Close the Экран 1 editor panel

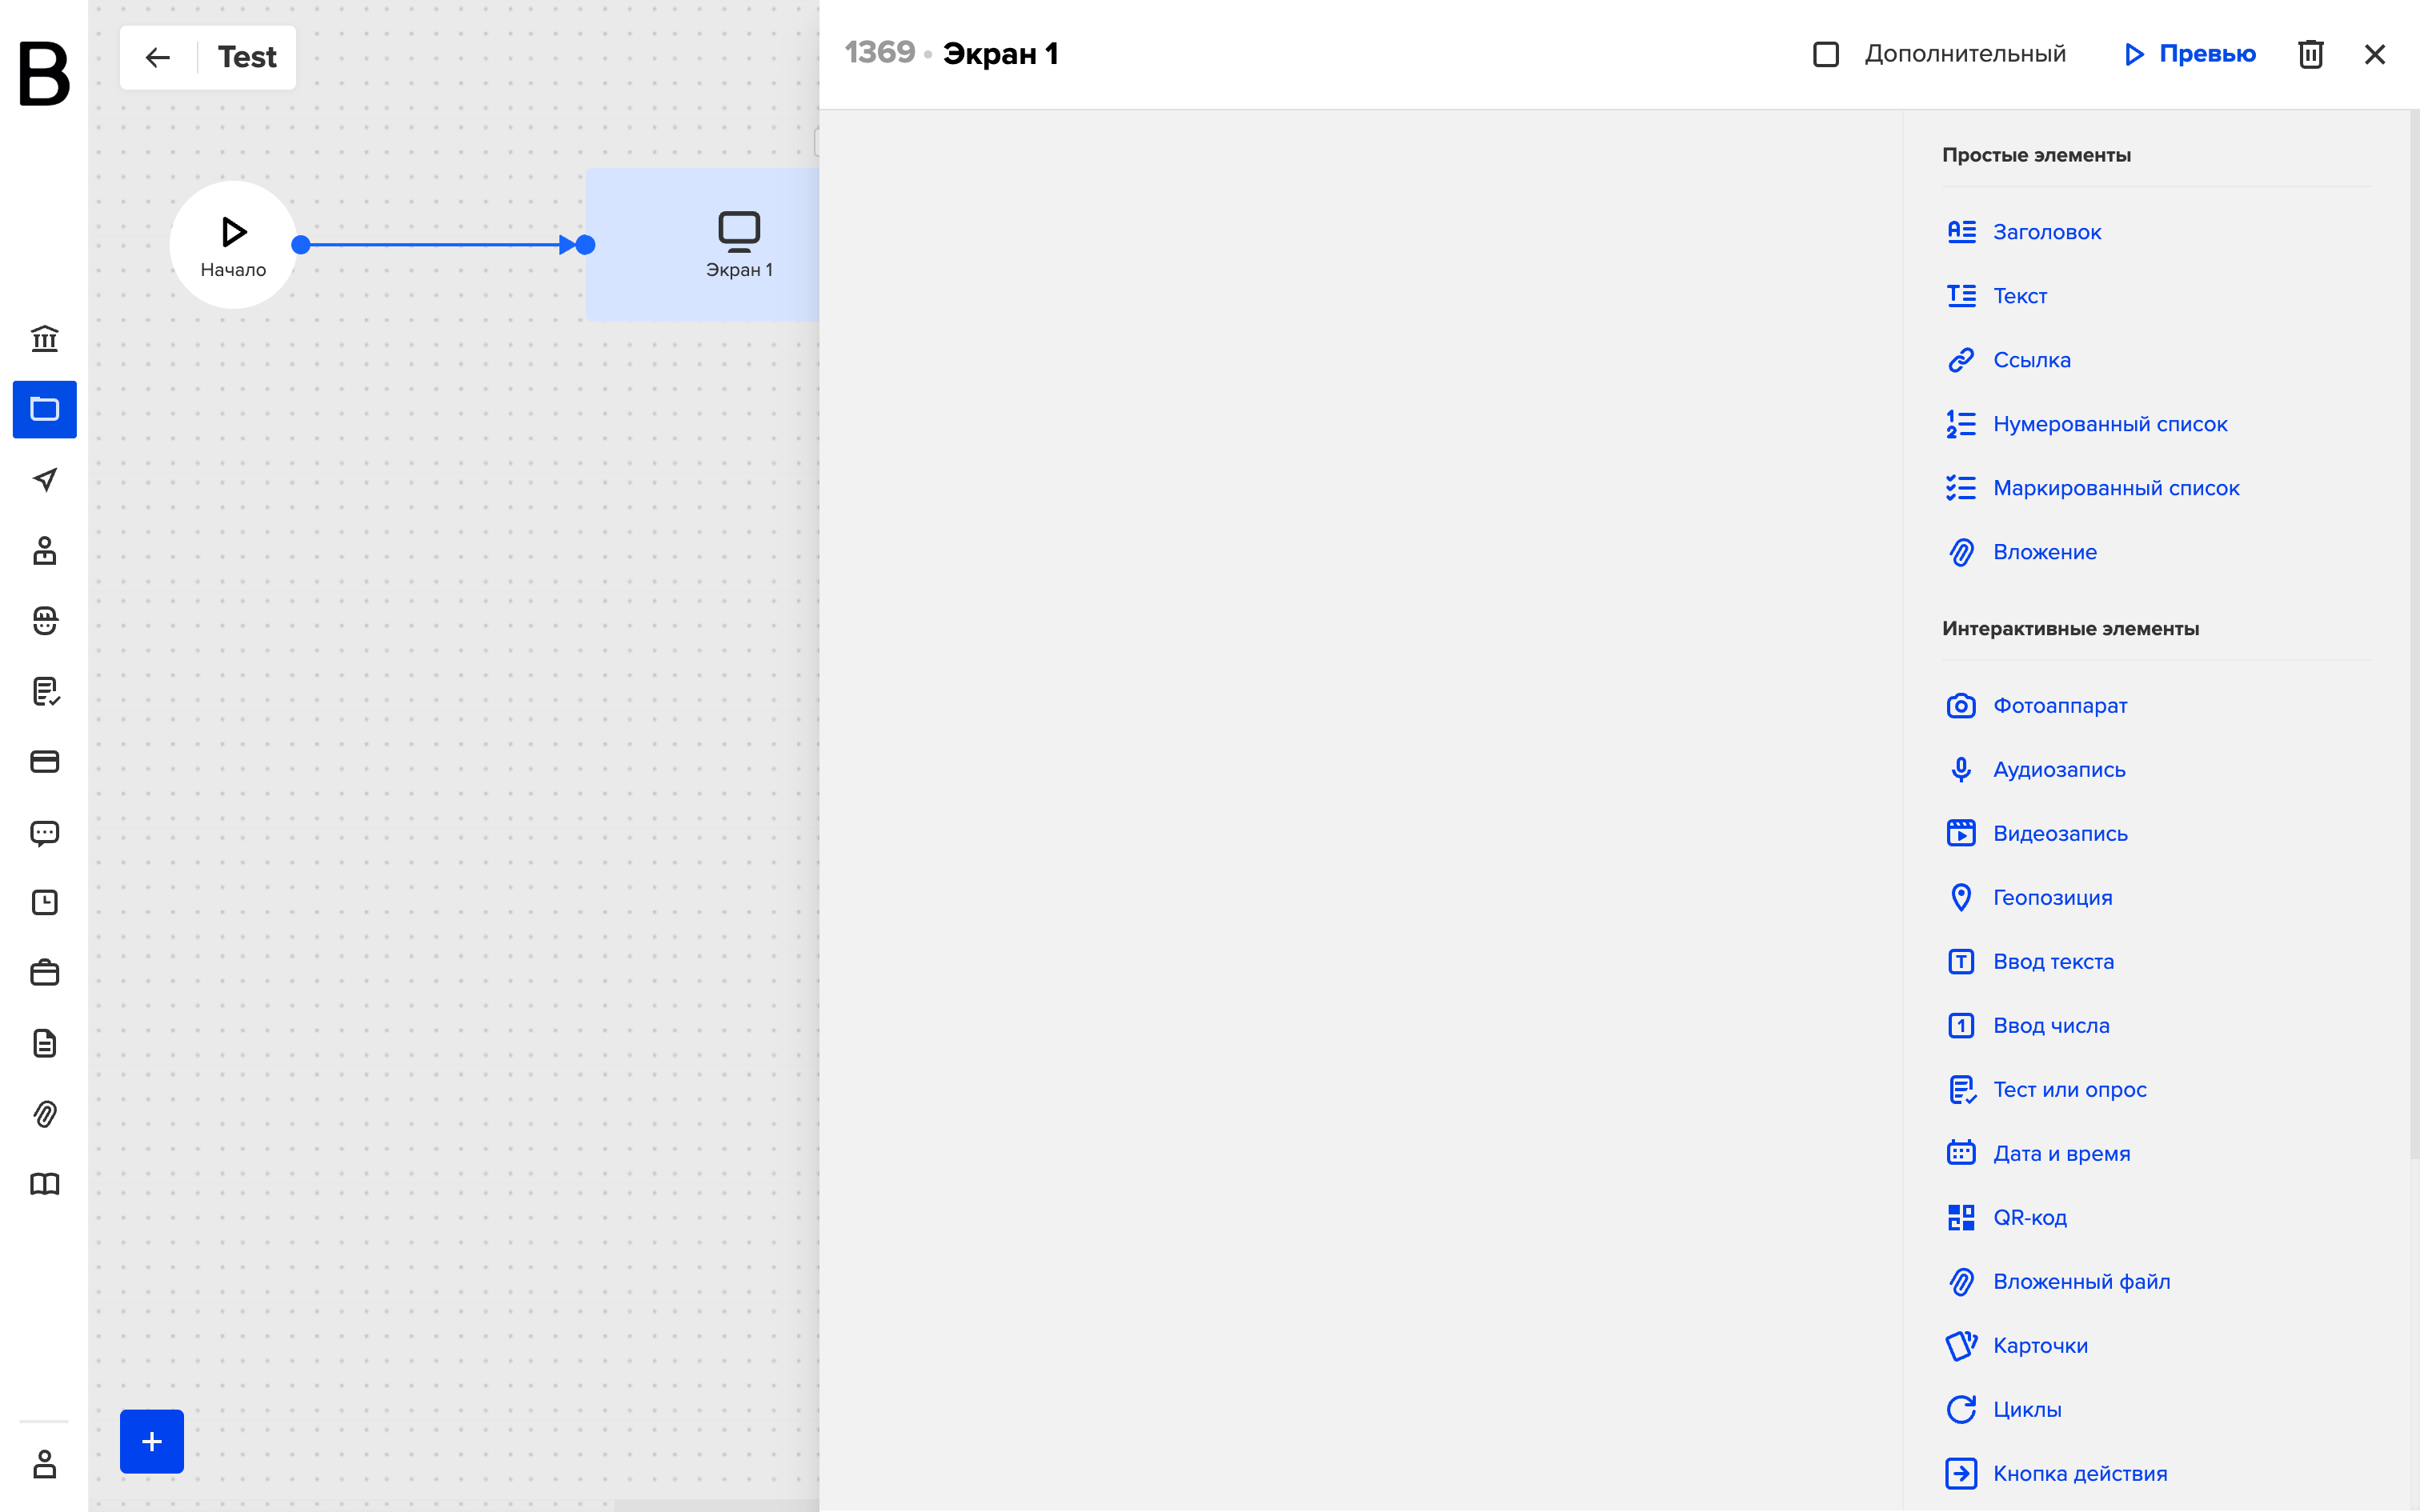click(2375, 54)
